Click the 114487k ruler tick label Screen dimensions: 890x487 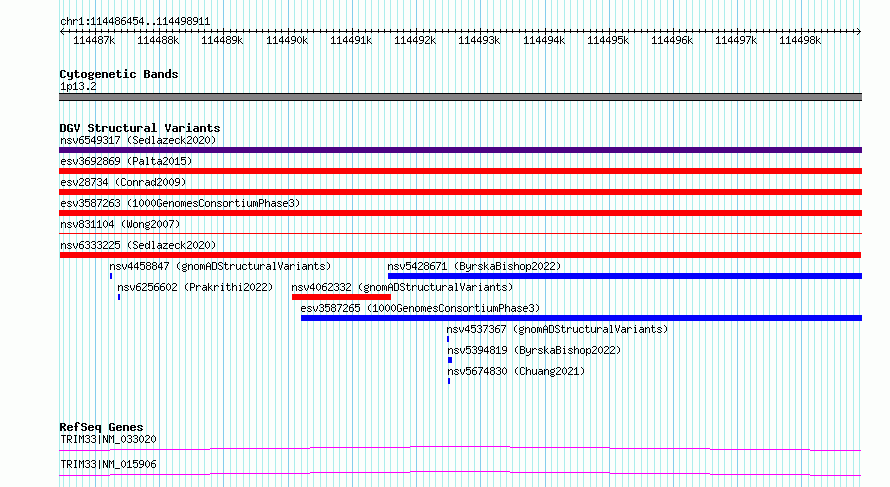(x=94, y=40)
